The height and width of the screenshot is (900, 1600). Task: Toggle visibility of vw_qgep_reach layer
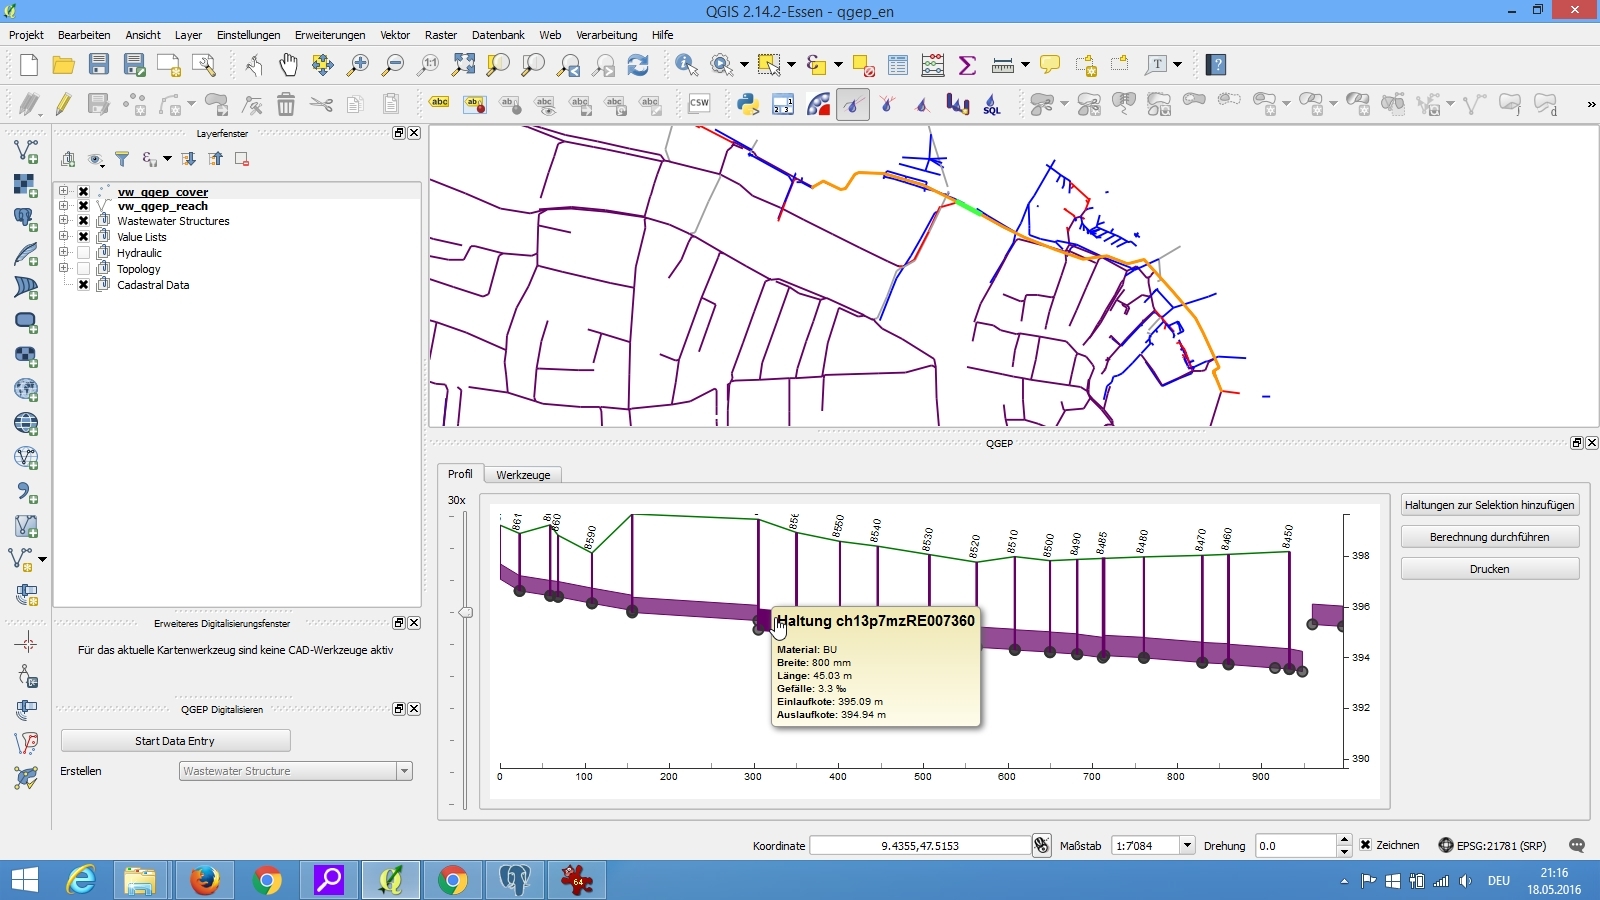pos(84,206)
